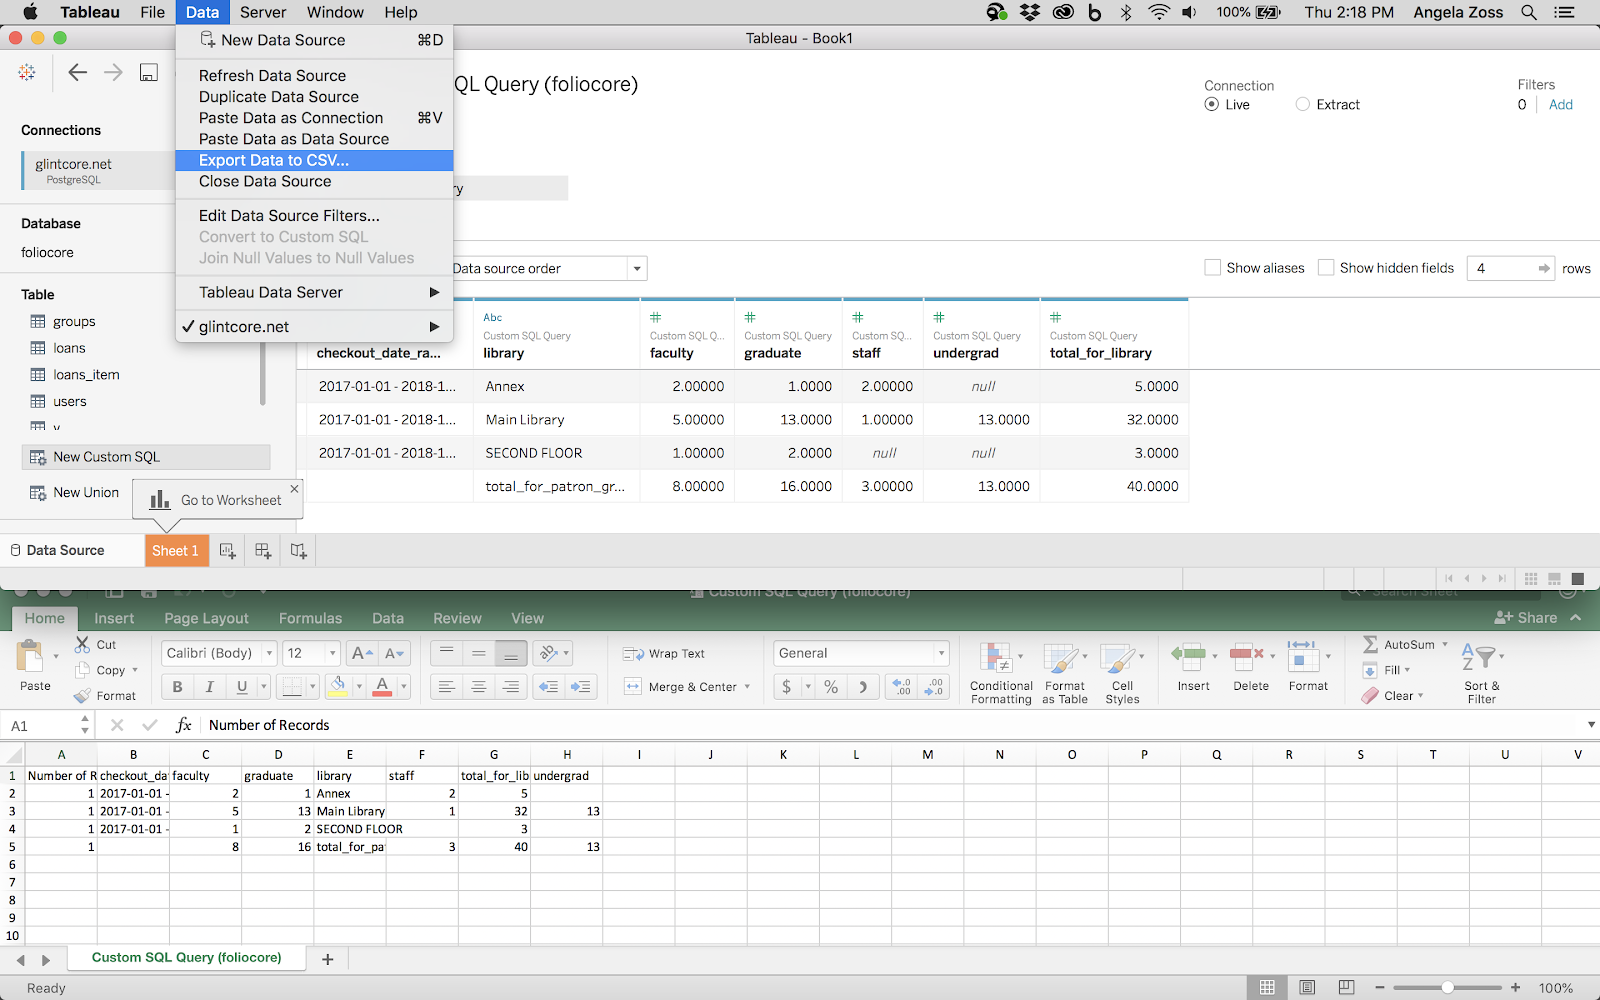1600x1000 pixels.
Task: Click the Tableau back arrow
Action: [77, 72]
